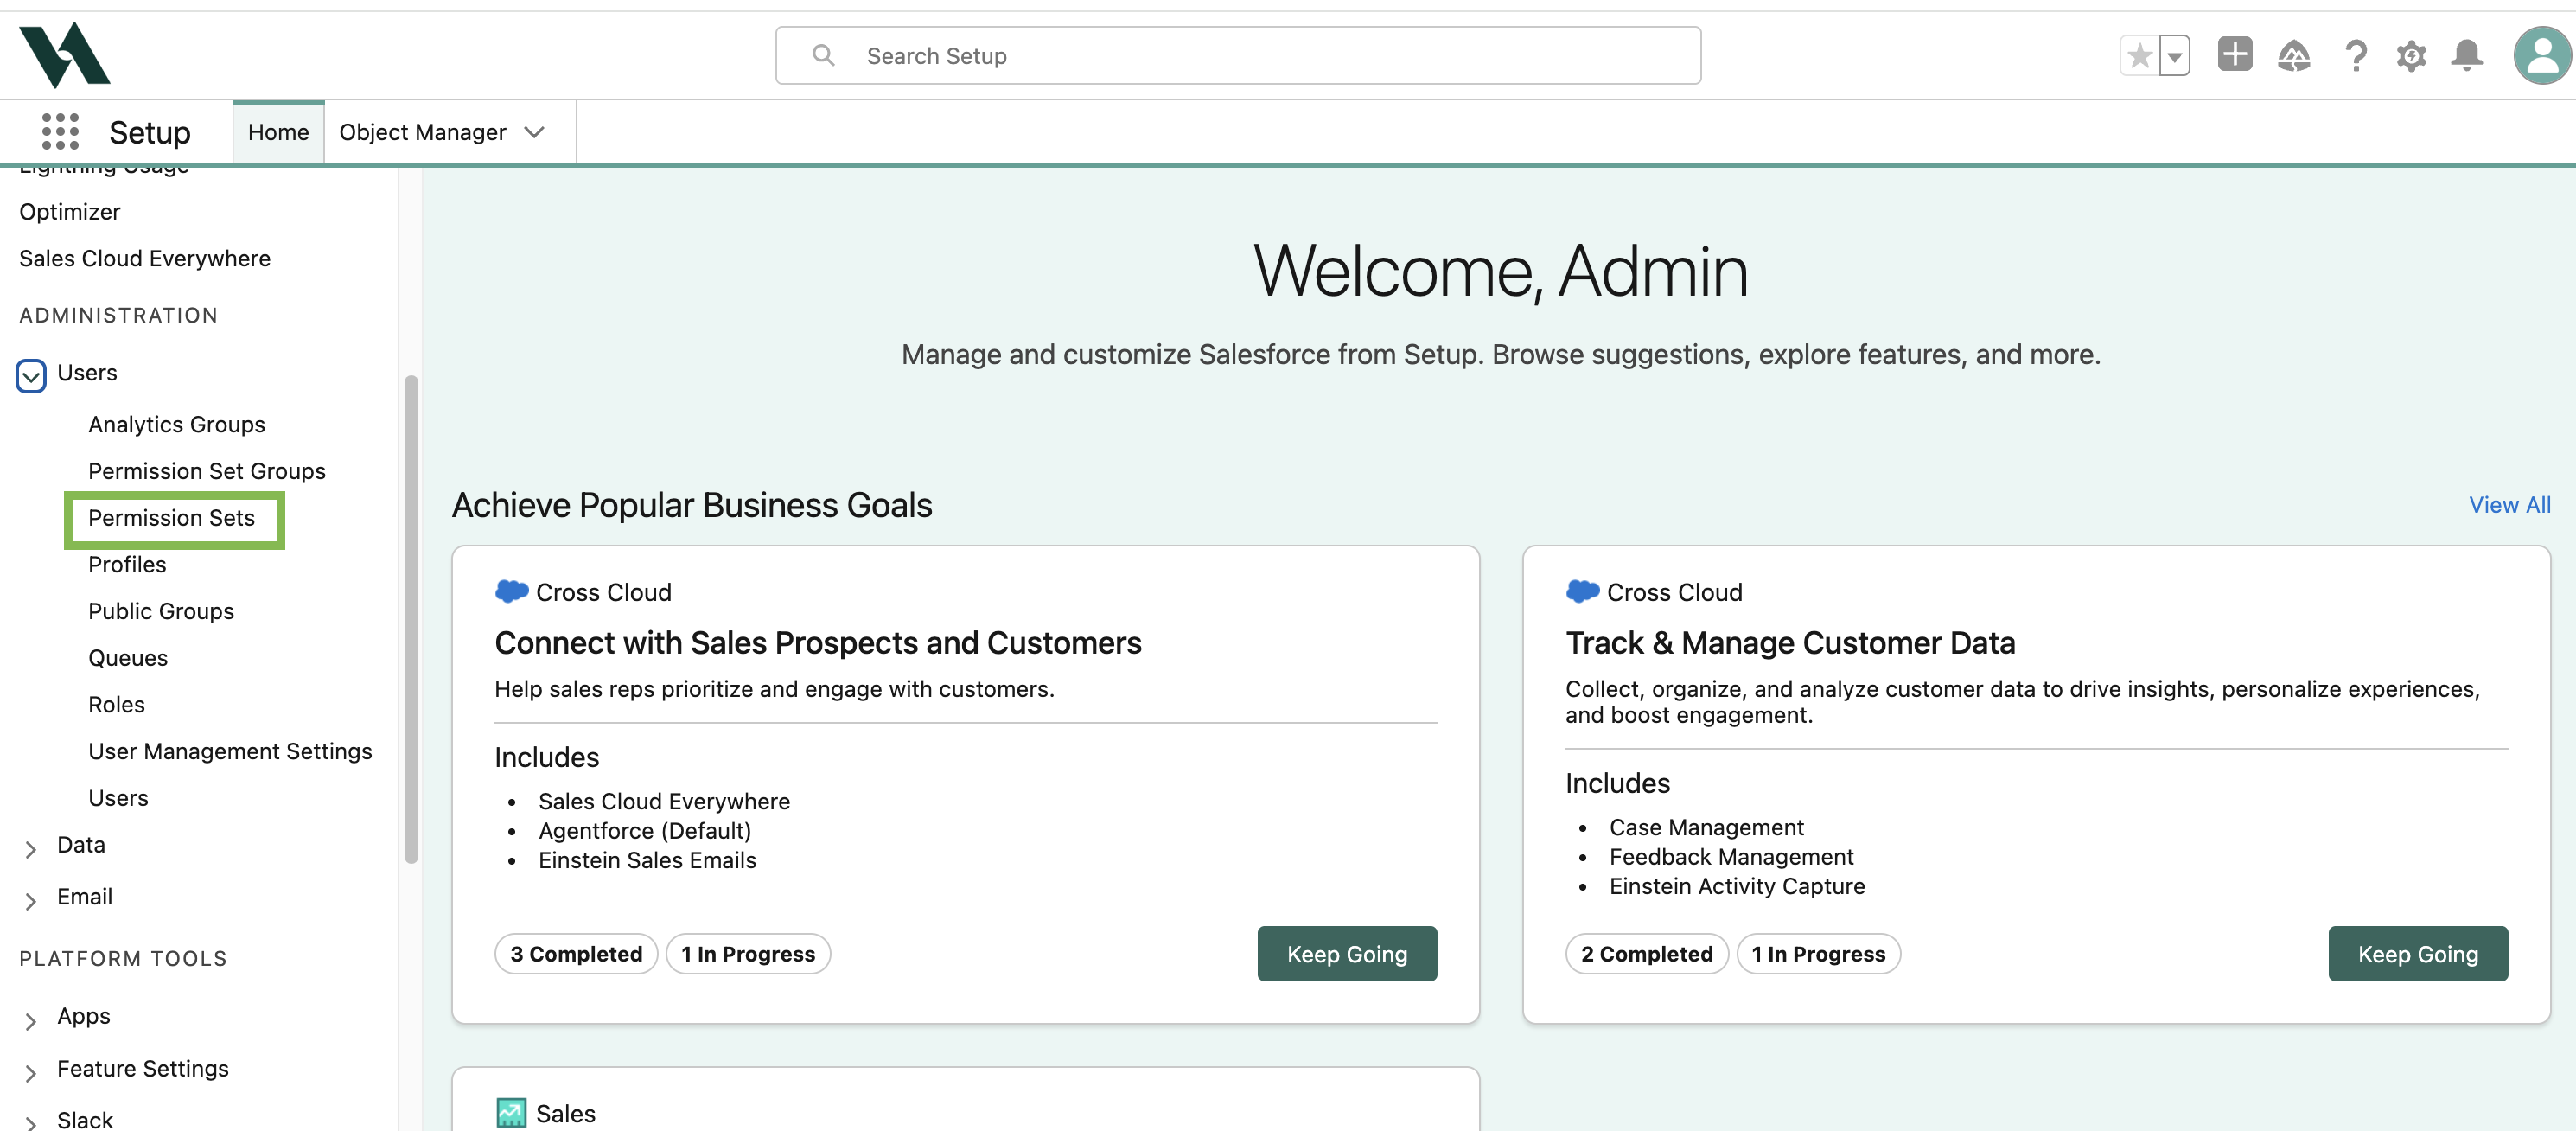Click the Global Actions plus icon

(x=2234, y=55)
